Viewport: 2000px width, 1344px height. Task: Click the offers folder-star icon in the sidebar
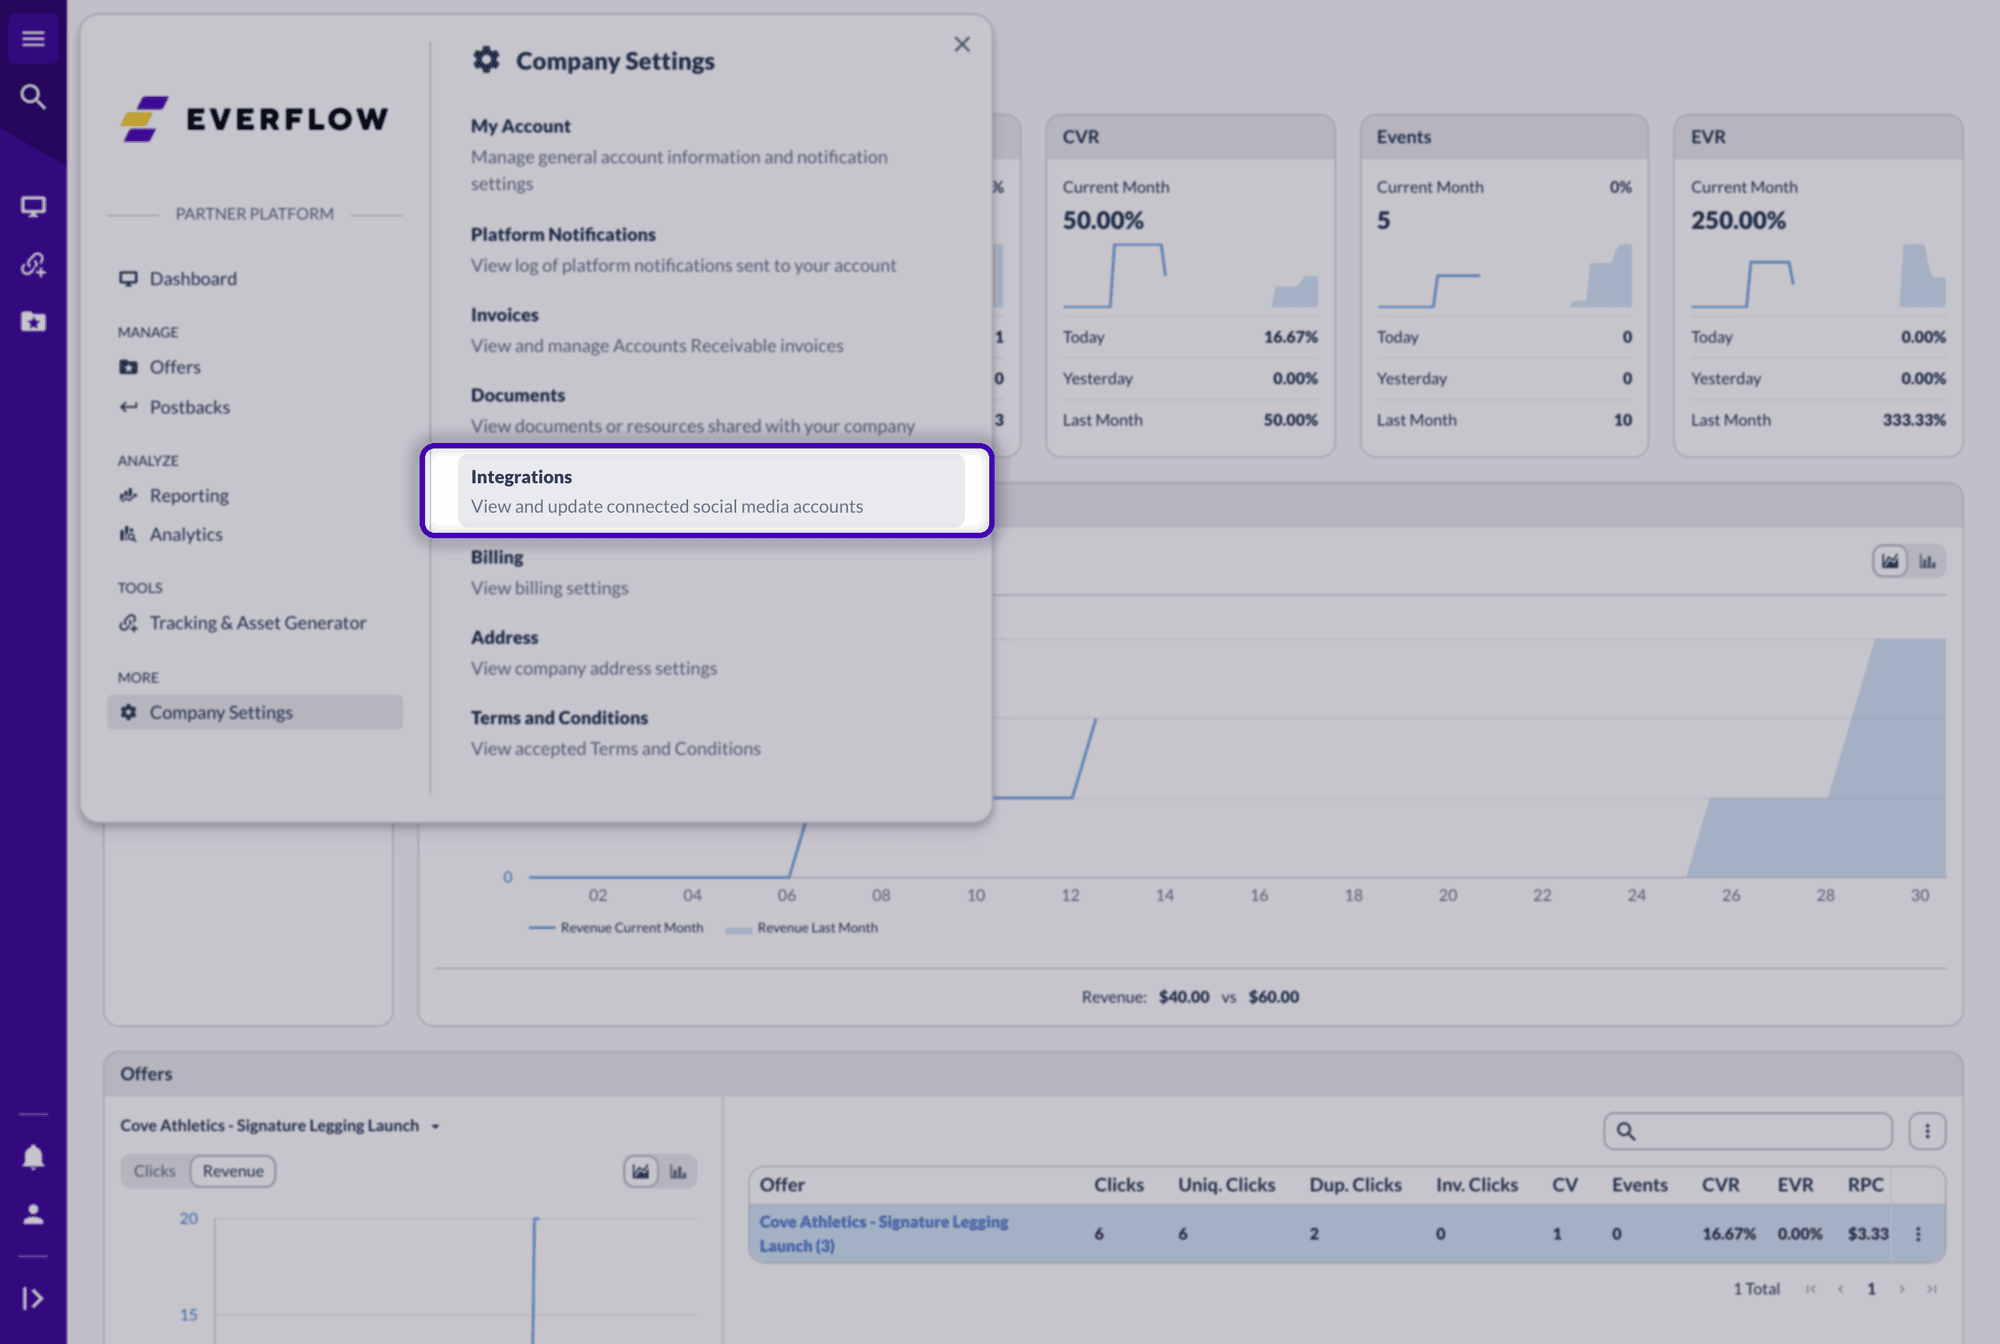coord(33,321)
